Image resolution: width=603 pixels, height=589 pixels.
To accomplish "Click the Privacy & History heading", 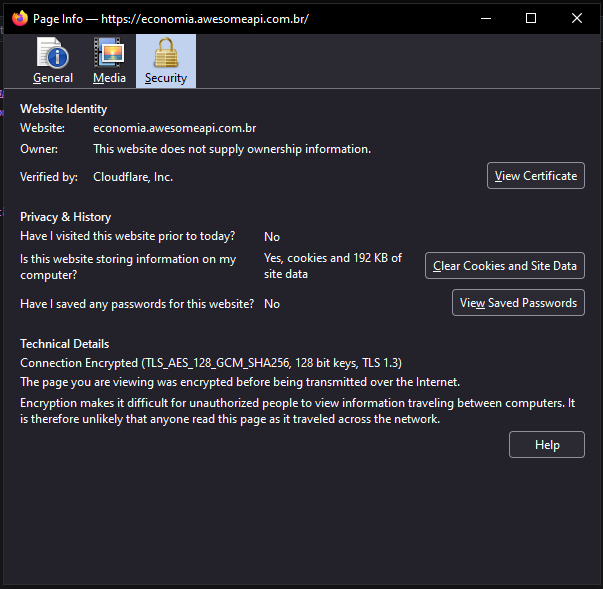I will click(65, 217).
